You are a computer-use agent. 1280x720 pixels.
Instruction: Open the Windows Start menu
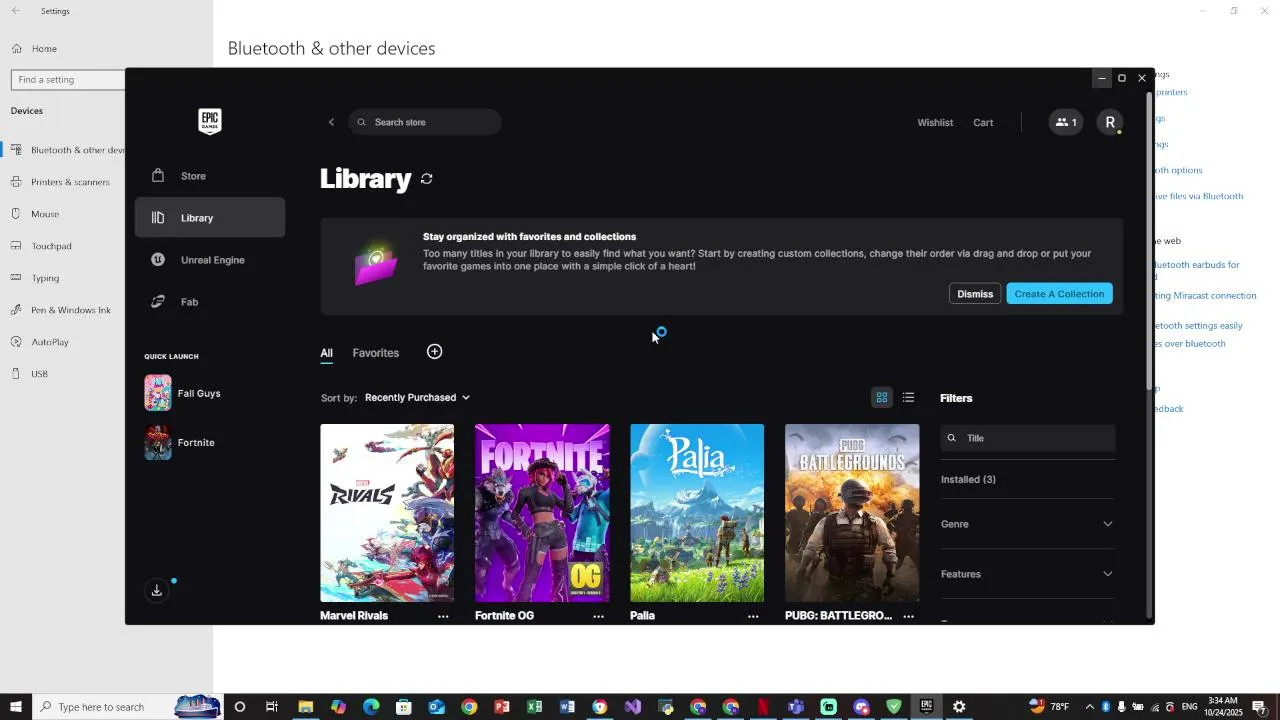[16, 707]
